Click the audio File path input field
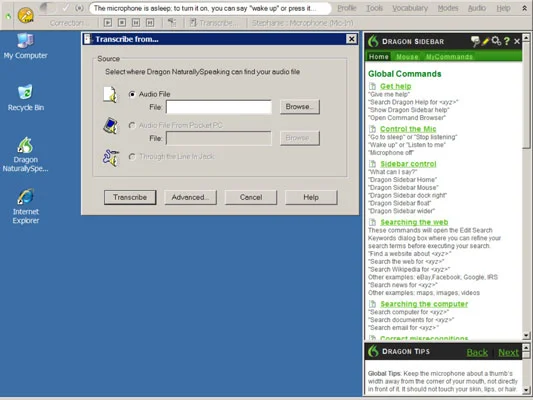 tap(219, 107)
